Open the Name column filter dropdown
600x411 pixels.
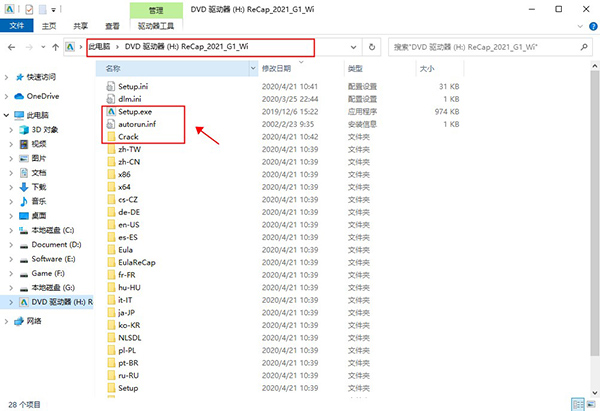pyautogui.click(x=253, y=68)
